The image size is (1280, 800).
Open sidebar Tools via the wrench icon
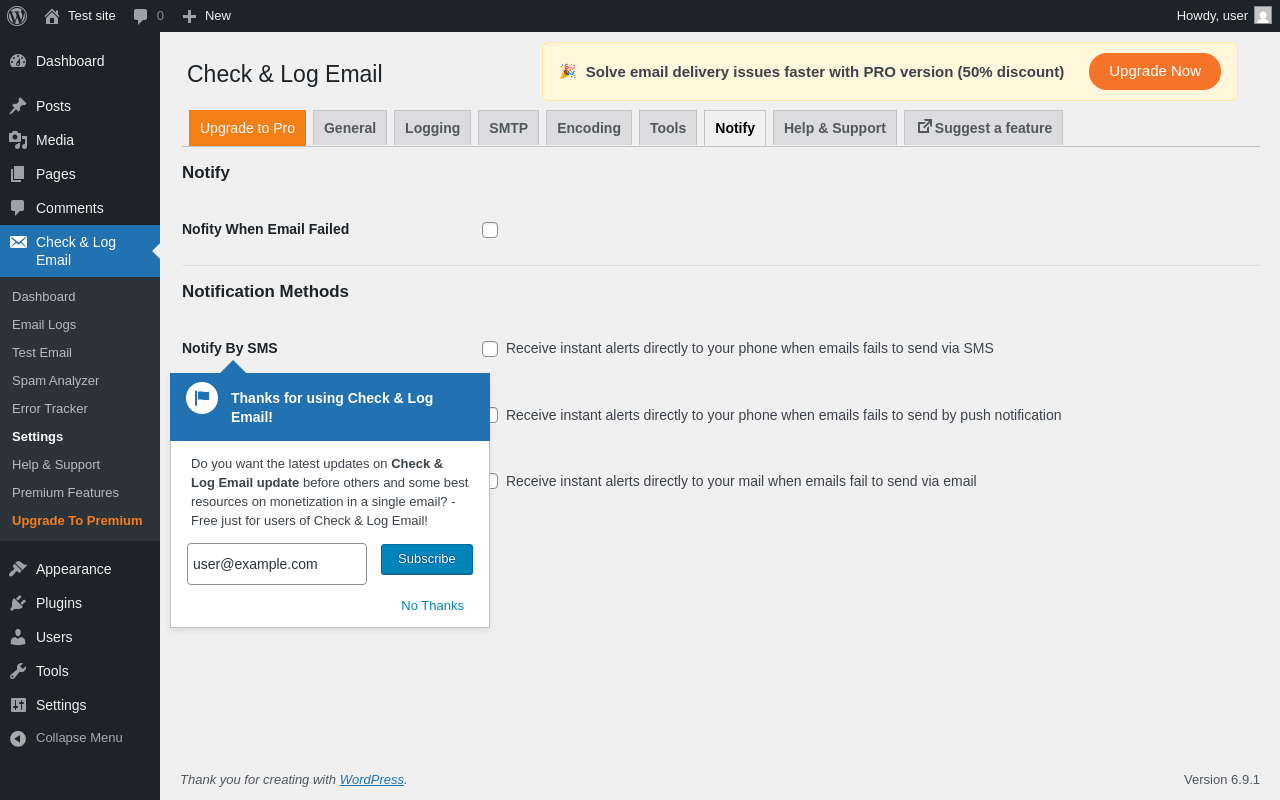18,671
